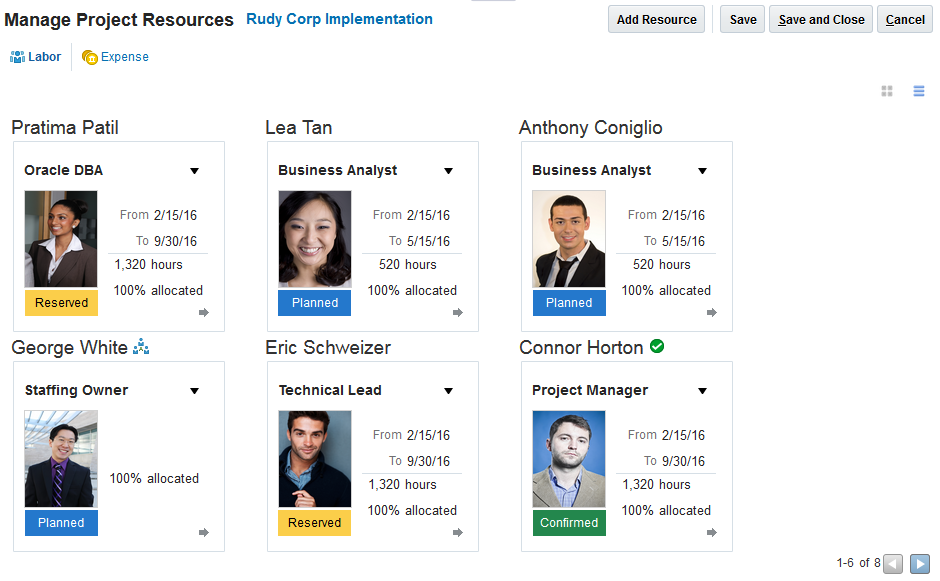Click arrow icon on Pratima Patil card
The height and width of the screenshot is (581, 940).
tap(204, 313)
